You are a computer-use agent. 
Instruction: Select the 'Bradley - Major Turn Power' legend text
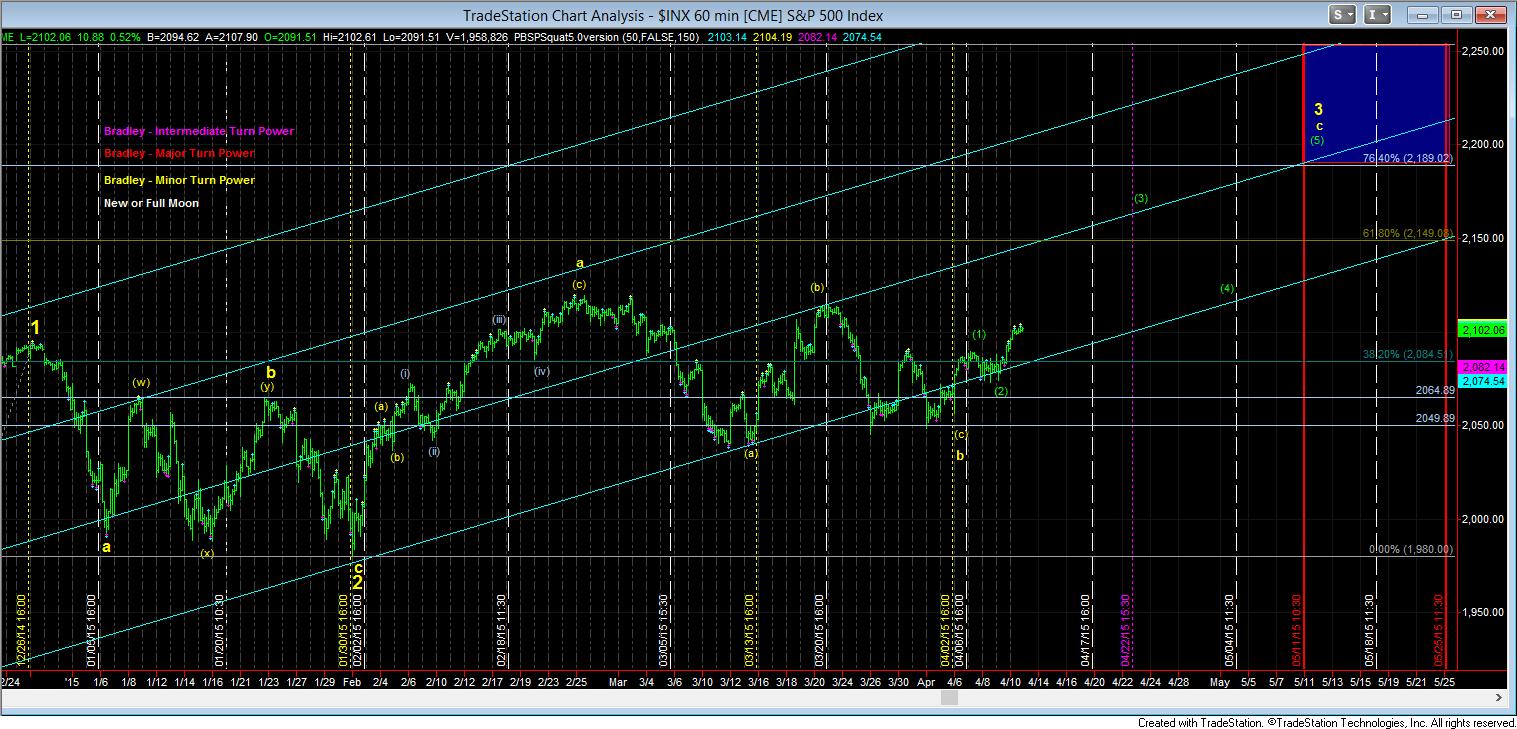179,153
